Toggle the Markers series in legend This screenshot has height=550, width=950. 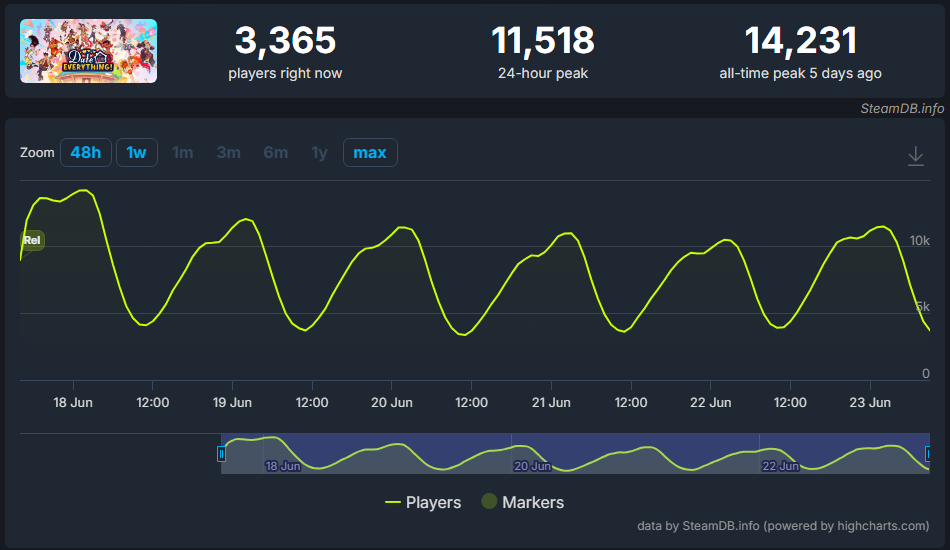tap(522, 502)
